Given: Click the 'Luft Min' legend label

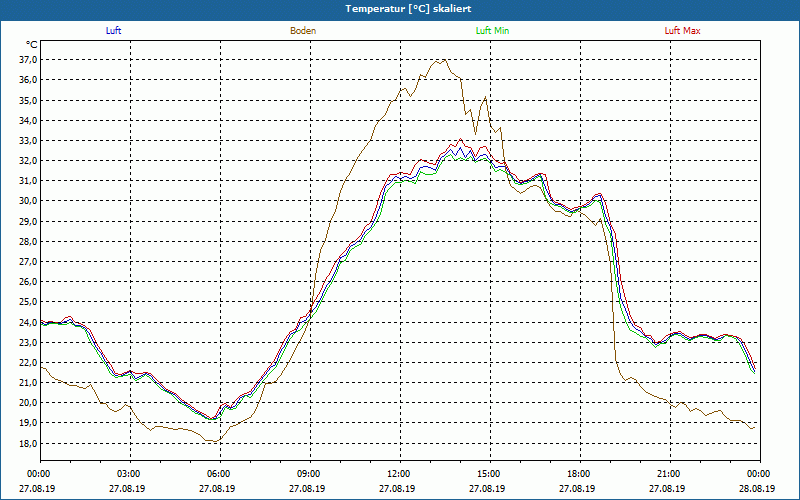Looking at the screenshot, I should coord(492,31).
